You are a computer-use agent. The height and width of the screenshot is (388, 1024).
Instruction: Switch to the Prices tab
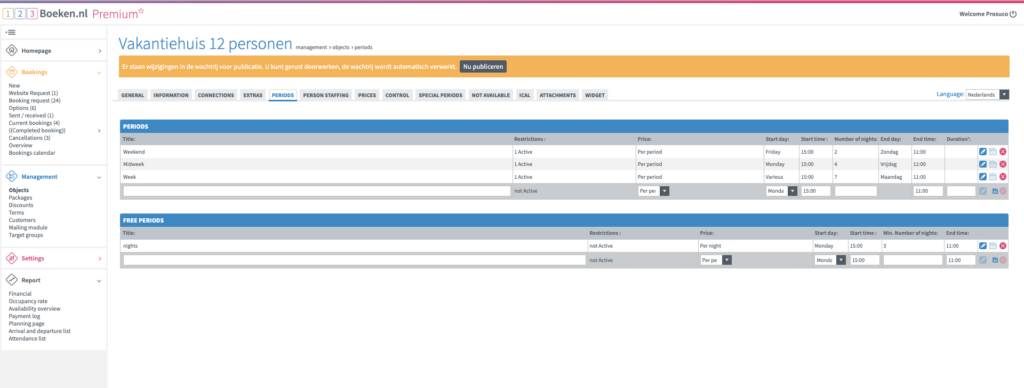[x=367, y=95]
